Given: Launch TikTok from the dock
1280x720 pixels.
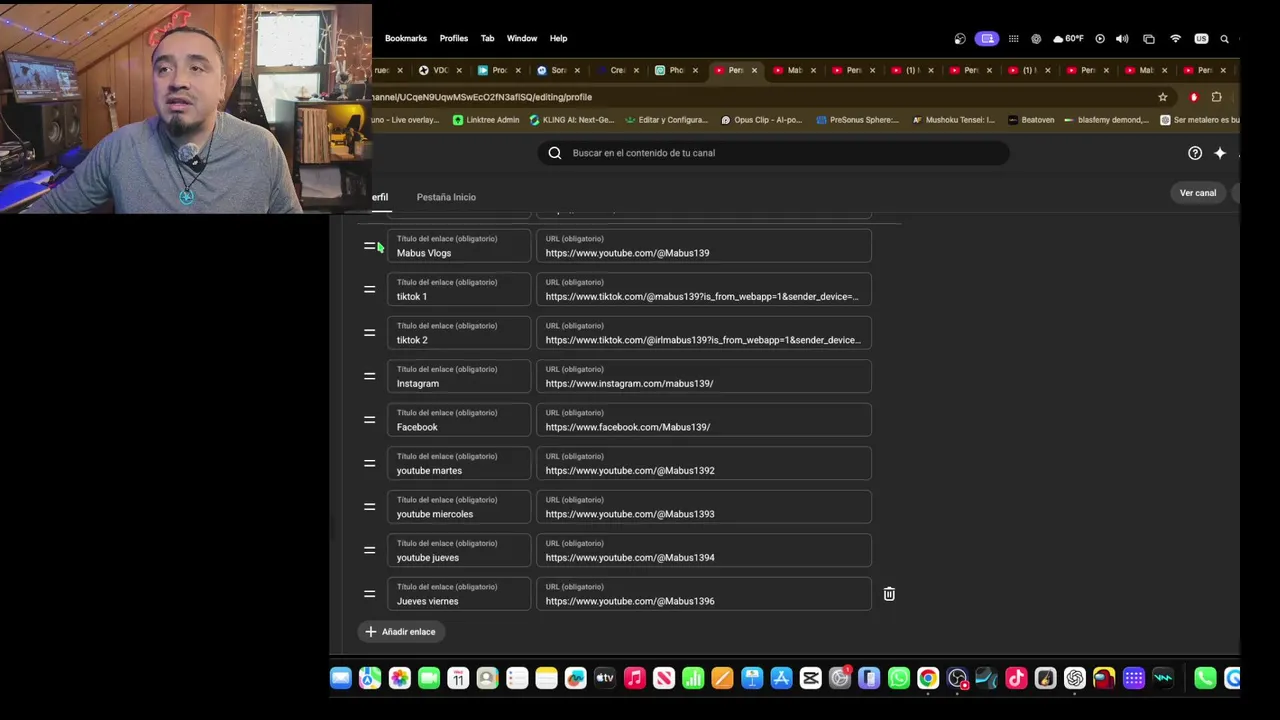Looking at the screenshot, I should coord(1016,679).
